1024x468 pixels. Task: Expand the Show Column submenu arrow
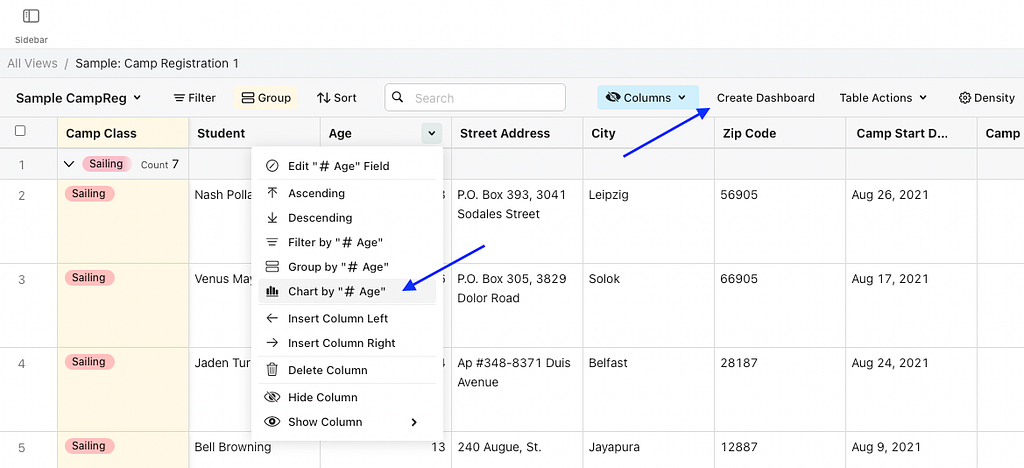(414, 422)
